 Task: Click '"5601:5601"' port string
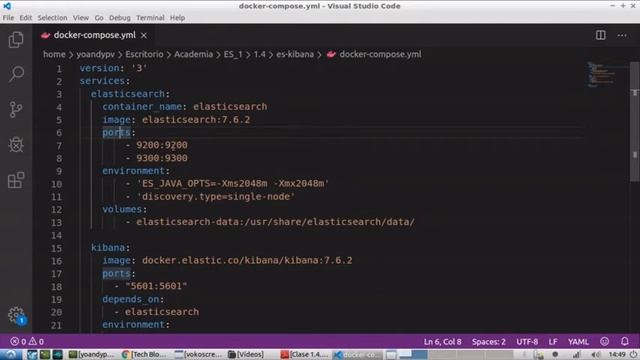pos(156,286)
